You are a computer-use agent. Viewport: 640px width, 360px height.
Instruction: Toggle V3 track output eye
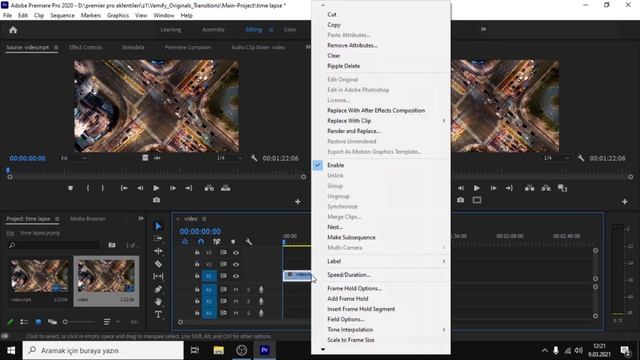tap(236, 253)
